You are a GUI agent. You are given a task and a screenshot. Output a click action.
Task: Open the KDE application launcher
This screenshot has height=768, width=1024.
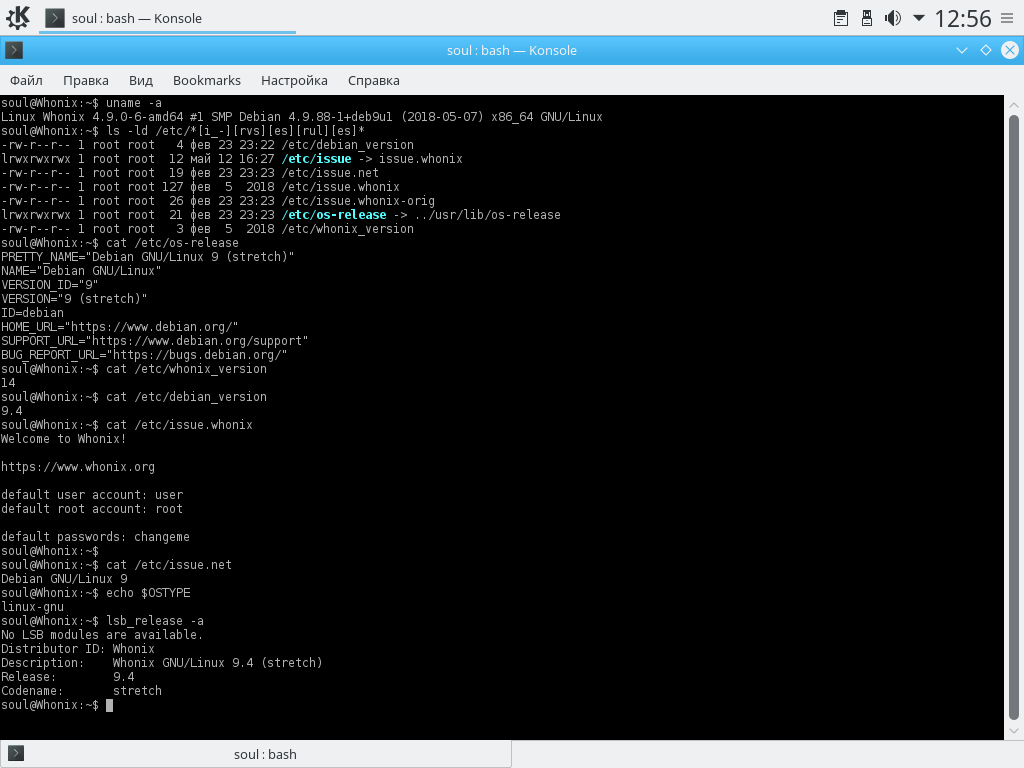pyautogui.click(x=18, y=18)
